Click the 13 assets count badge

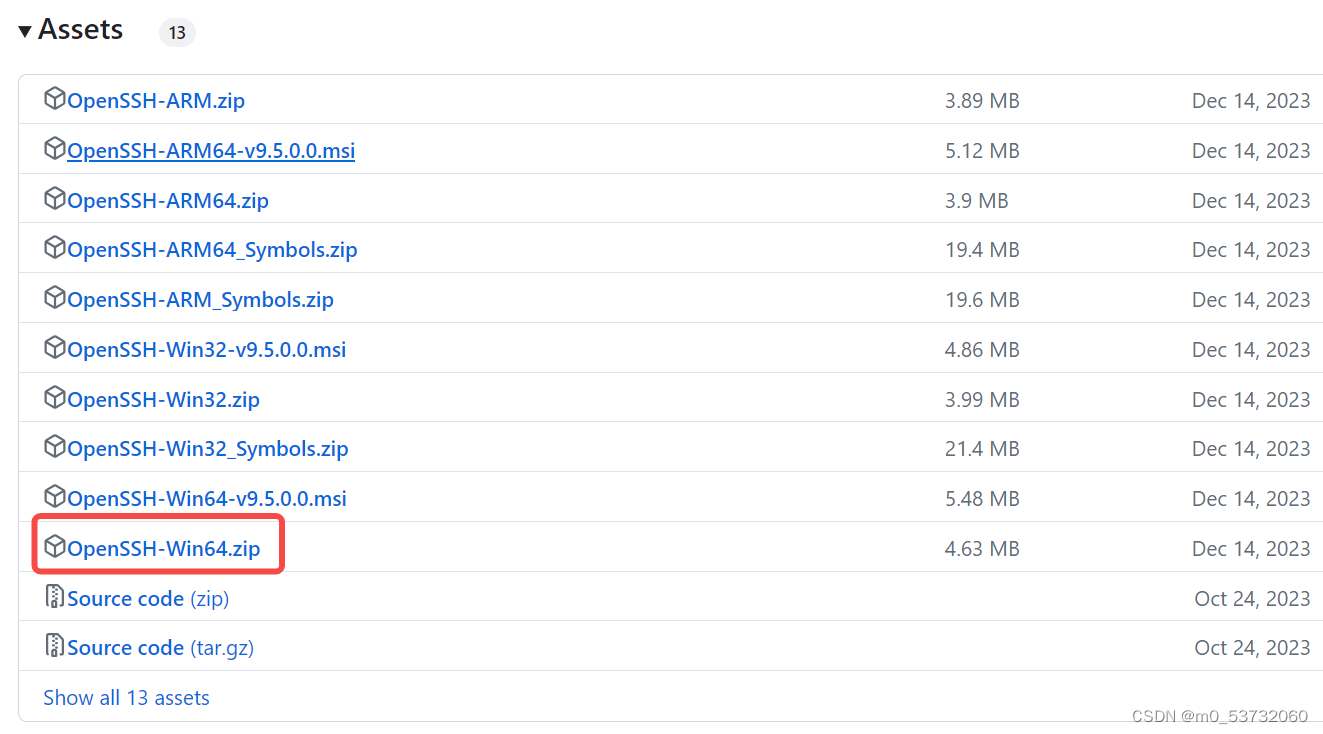coord(177,32)
